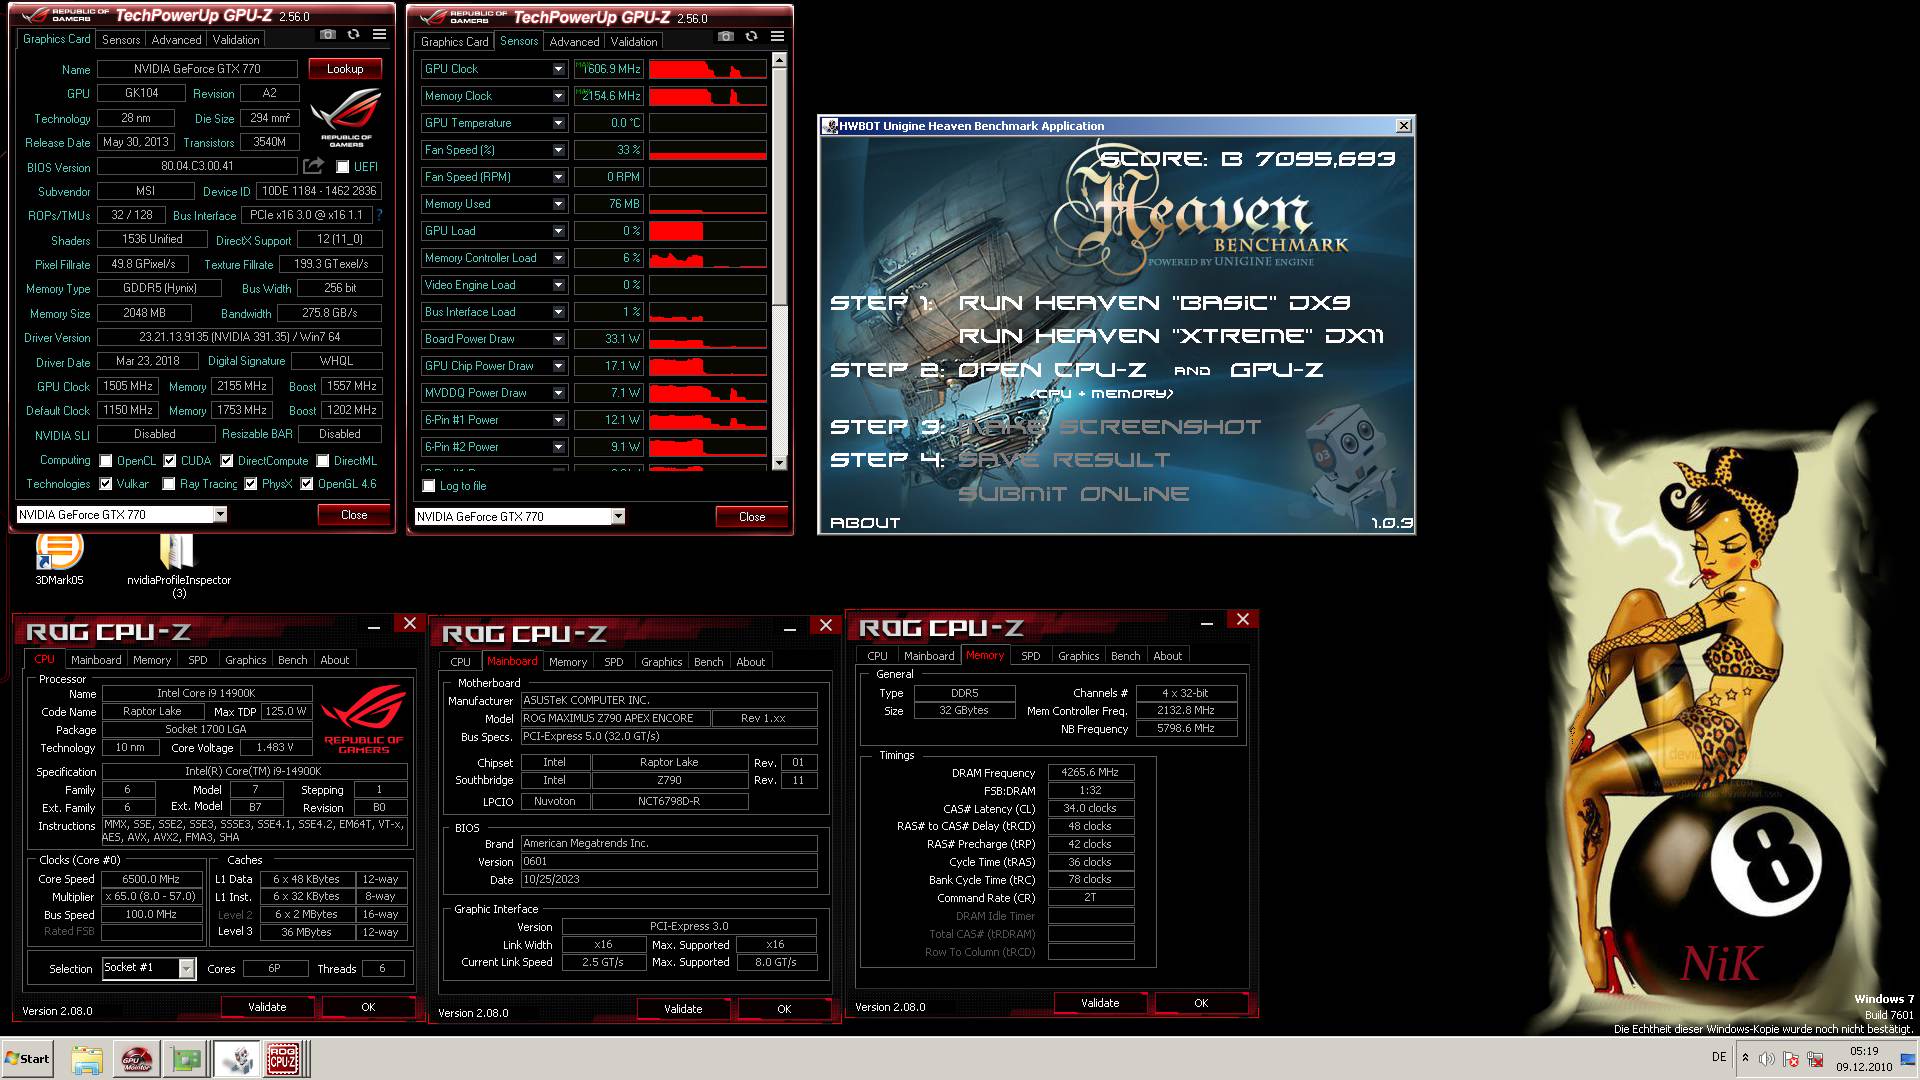Click network tray icon with red X
Screen dimensions: 1920x1080
[x=1814, y=1059]
